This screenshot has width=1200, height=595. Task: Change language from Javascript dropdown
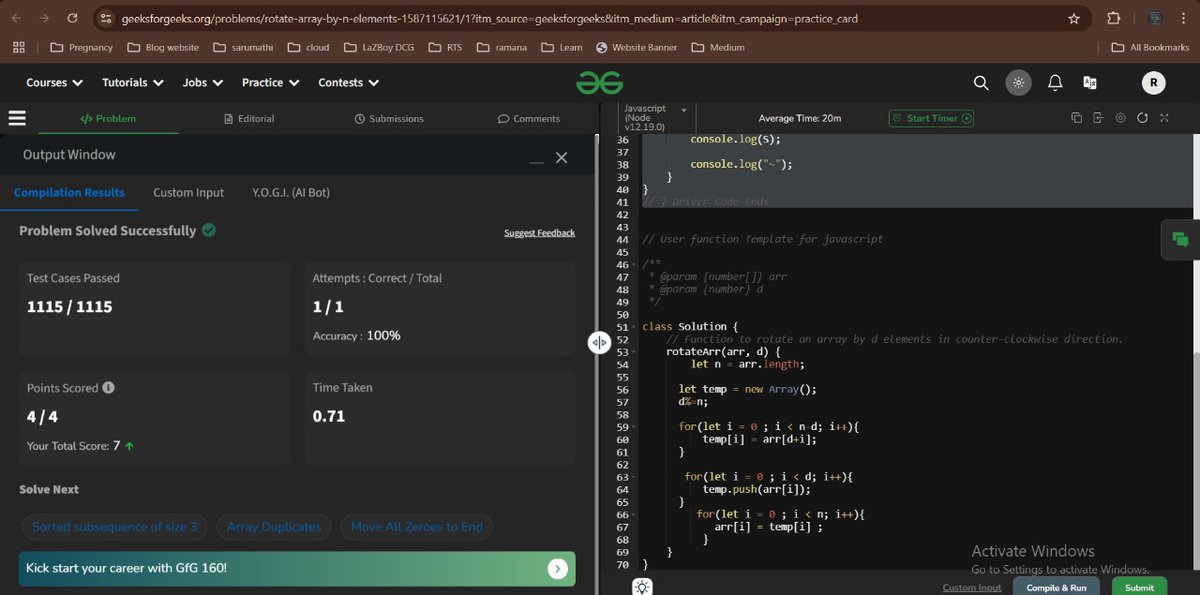655,118
